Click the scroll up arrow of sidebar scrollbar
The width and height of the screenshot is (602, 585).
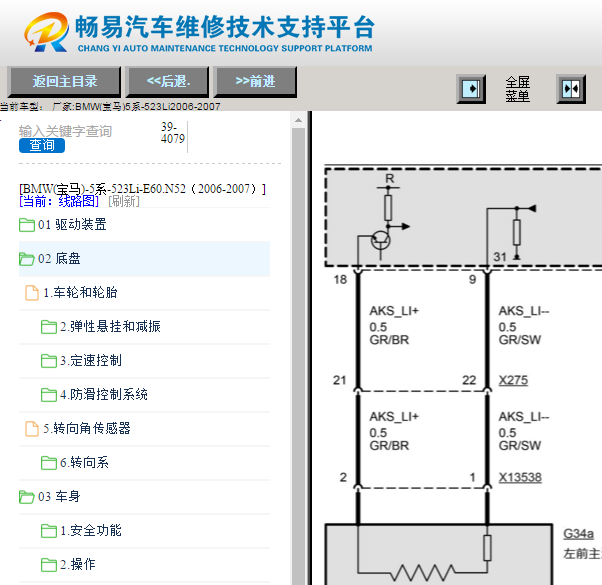pyautogui.click(x=298, y=120)
